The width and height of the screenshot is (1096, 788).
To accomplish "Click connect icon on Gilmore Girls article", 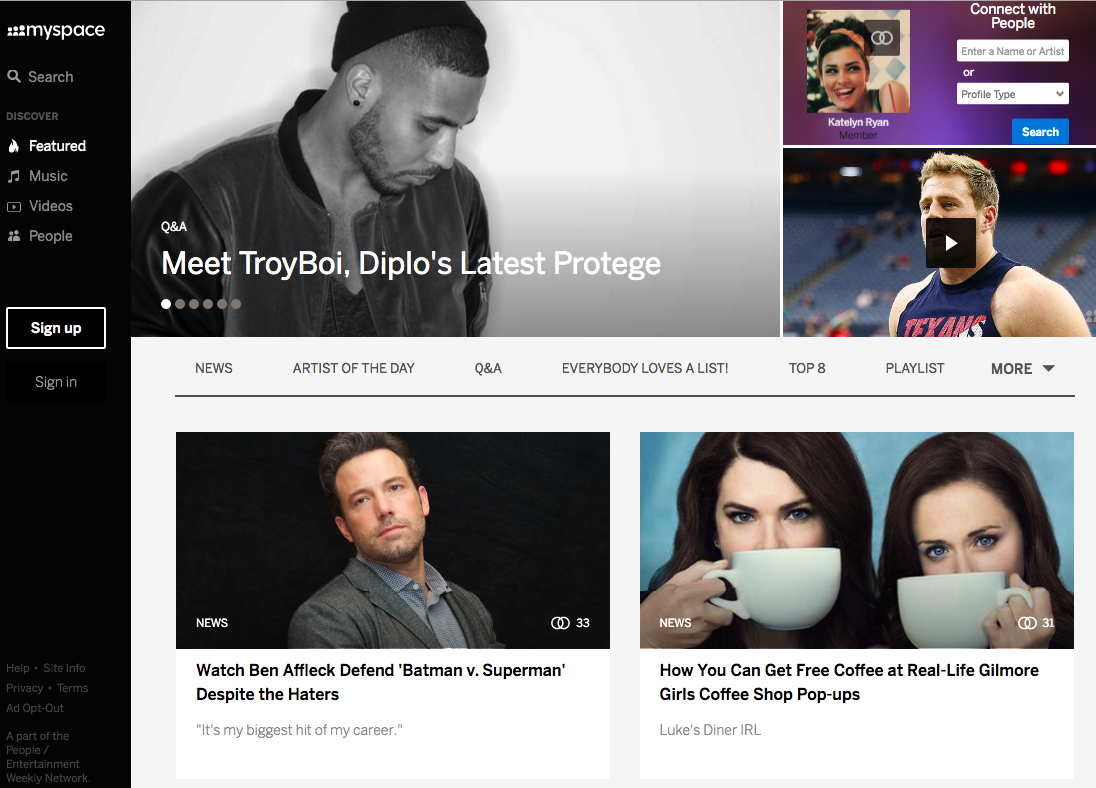I will 1027,623.
